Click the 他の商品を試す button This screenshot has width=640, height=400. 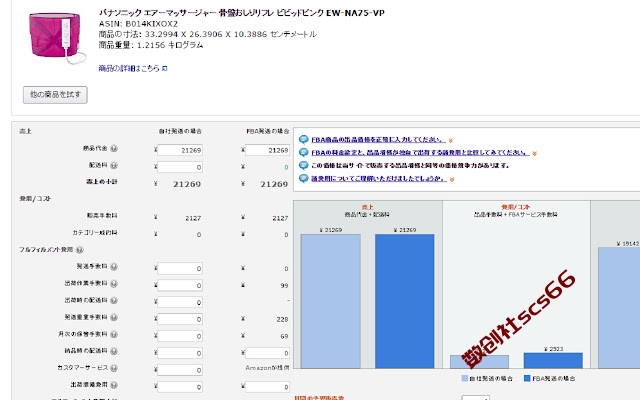pyautogui.click(x=55, y=95)
